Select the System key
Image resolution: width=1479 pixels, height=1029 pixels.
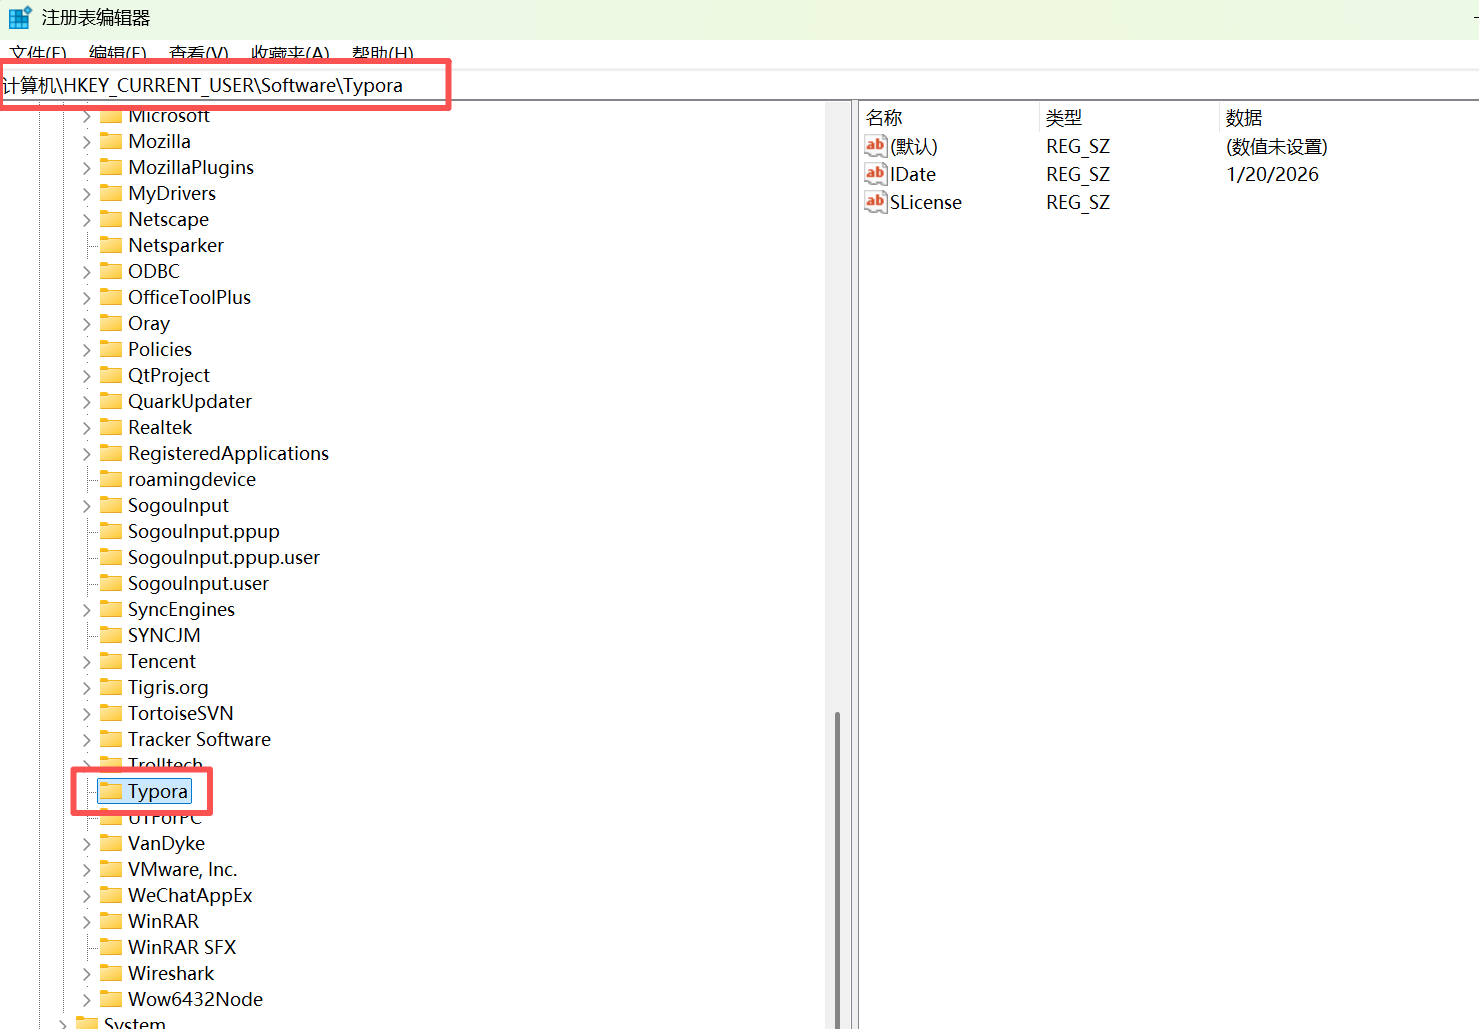pos(135,1022)
